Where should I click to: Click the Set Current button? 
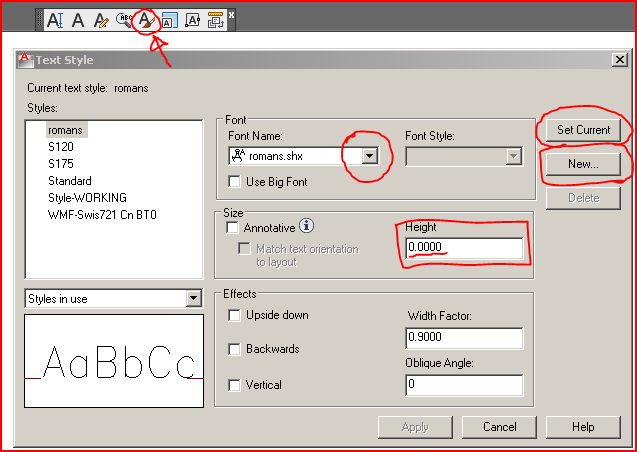pyautogui.click(x=583, y=130)
